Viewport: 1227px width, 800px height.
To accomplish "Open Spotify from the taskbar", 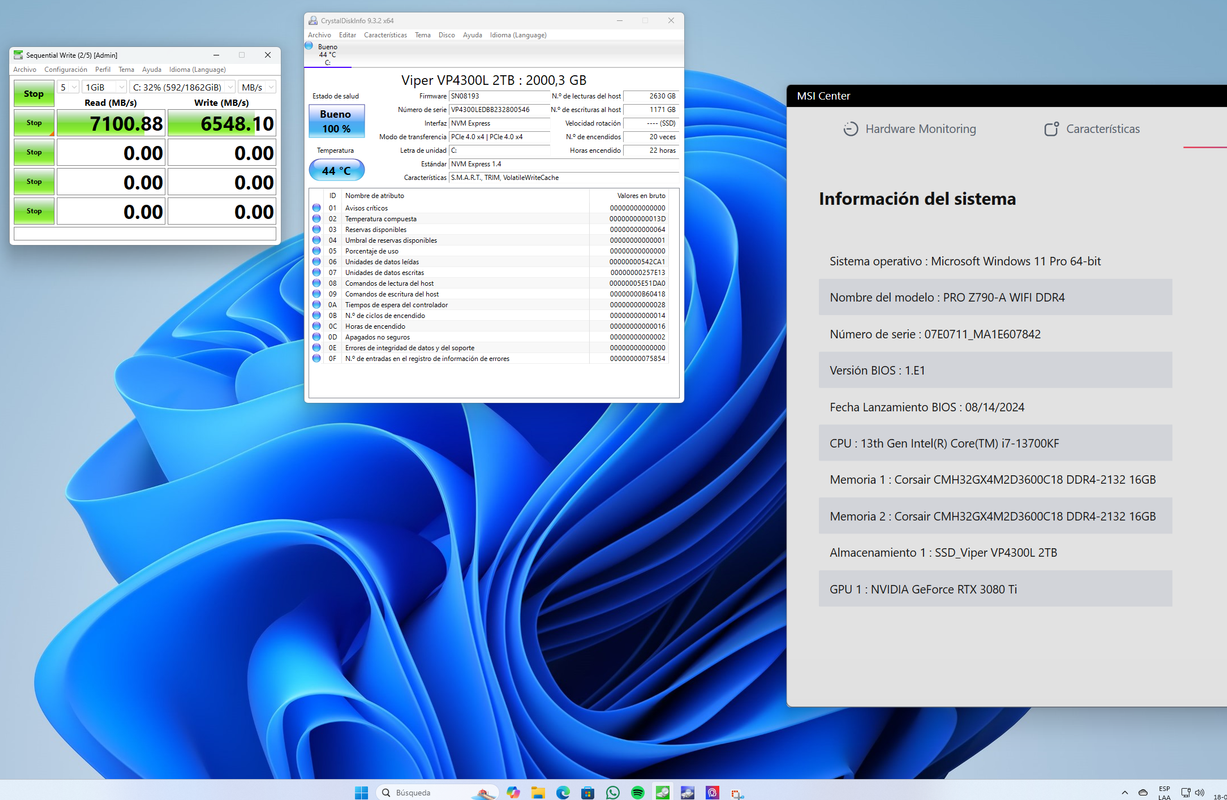I will [637, 792].
